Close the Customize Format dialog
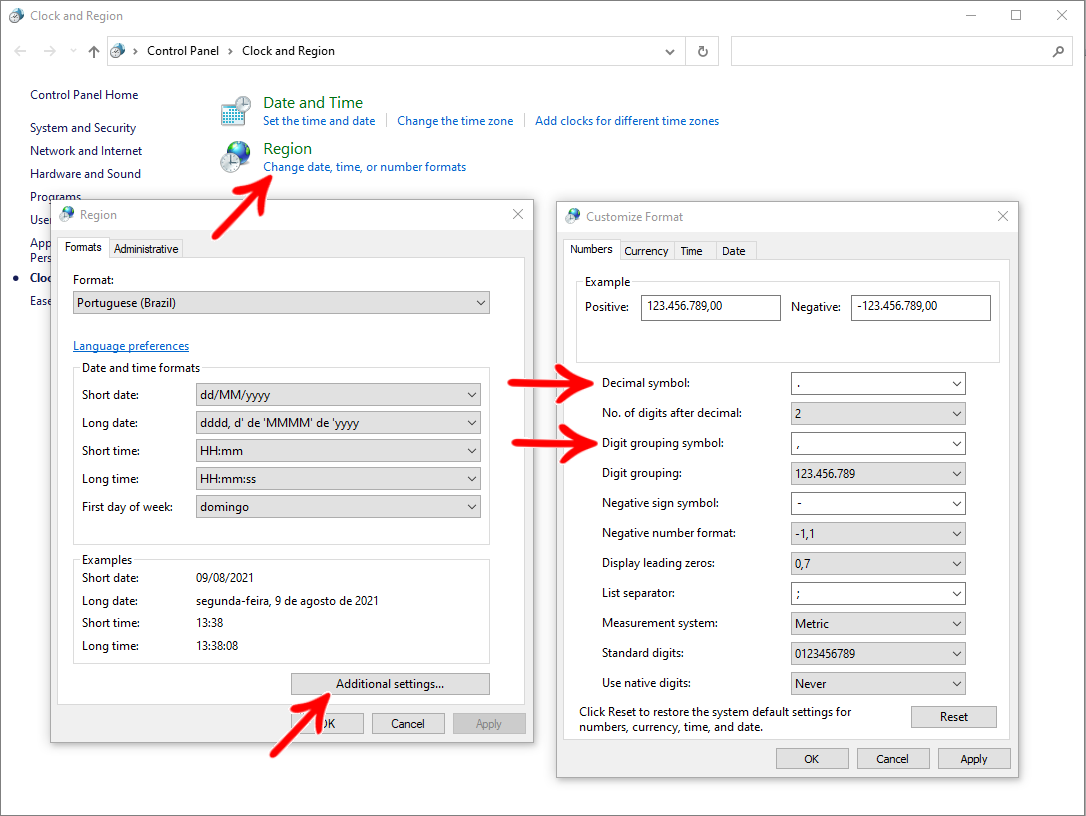This screenshot has width=1086, height=816. click(x=1002, y=216)
